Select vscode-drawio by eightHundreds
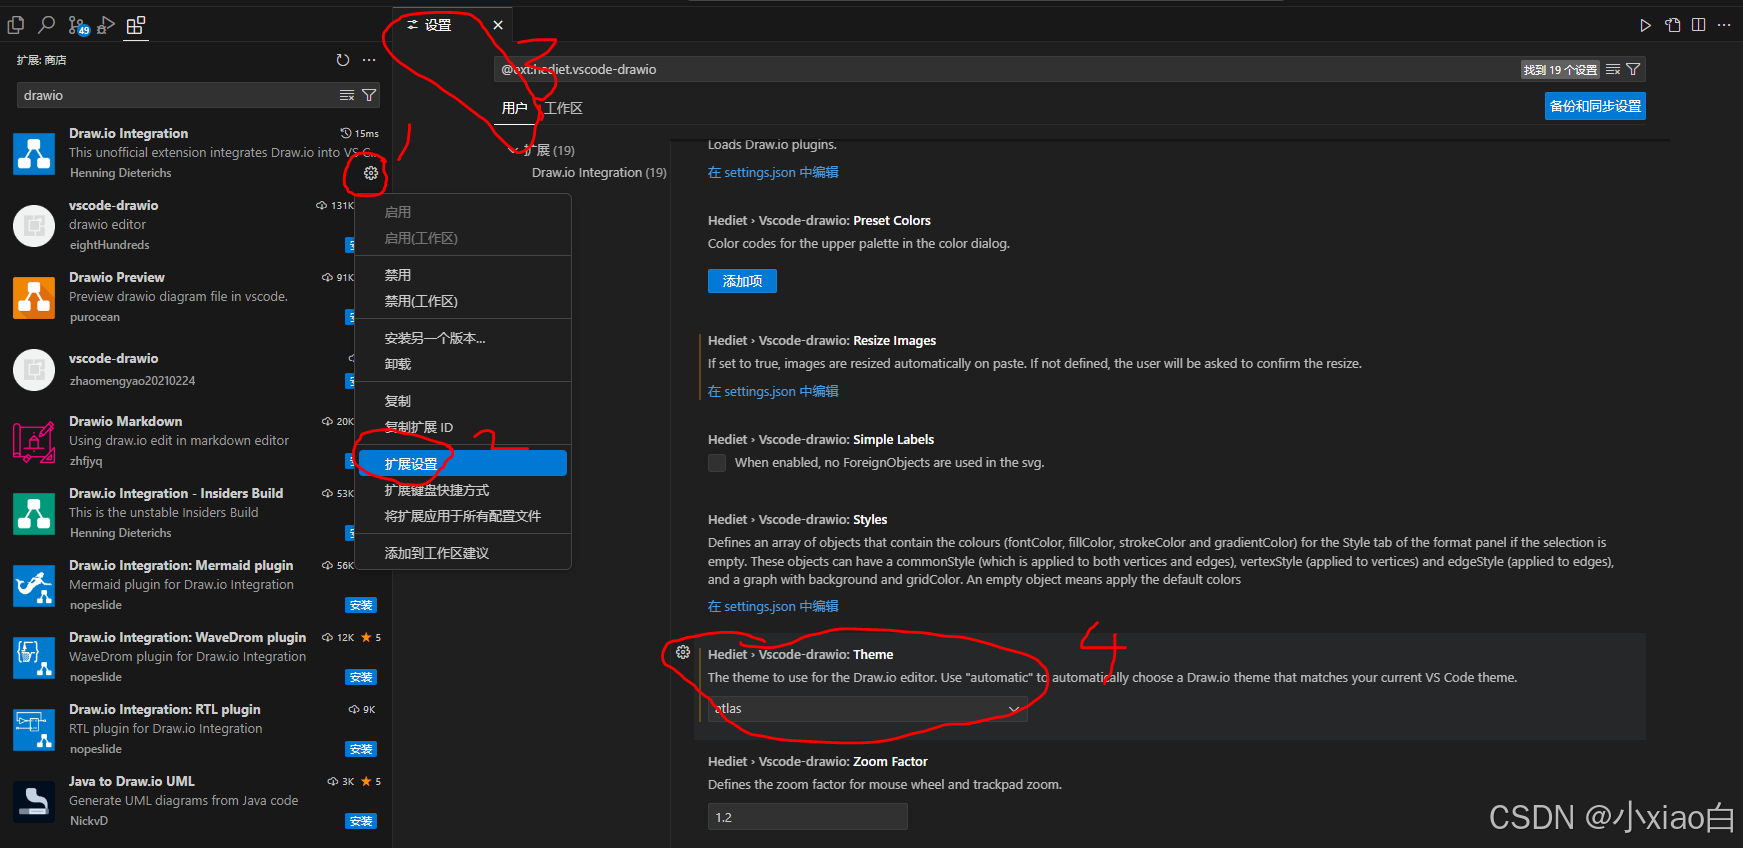This screenshot has width=1743, height=848. 196,225
